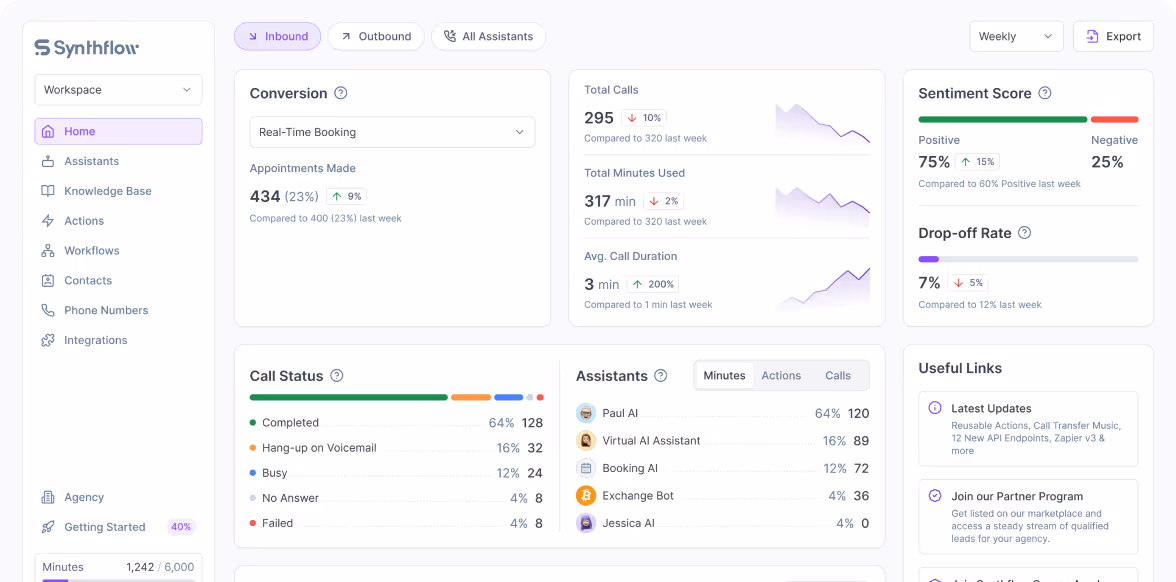Open the Weekly period dropdown
1176x582 pixels.
tap(1016, 36)
